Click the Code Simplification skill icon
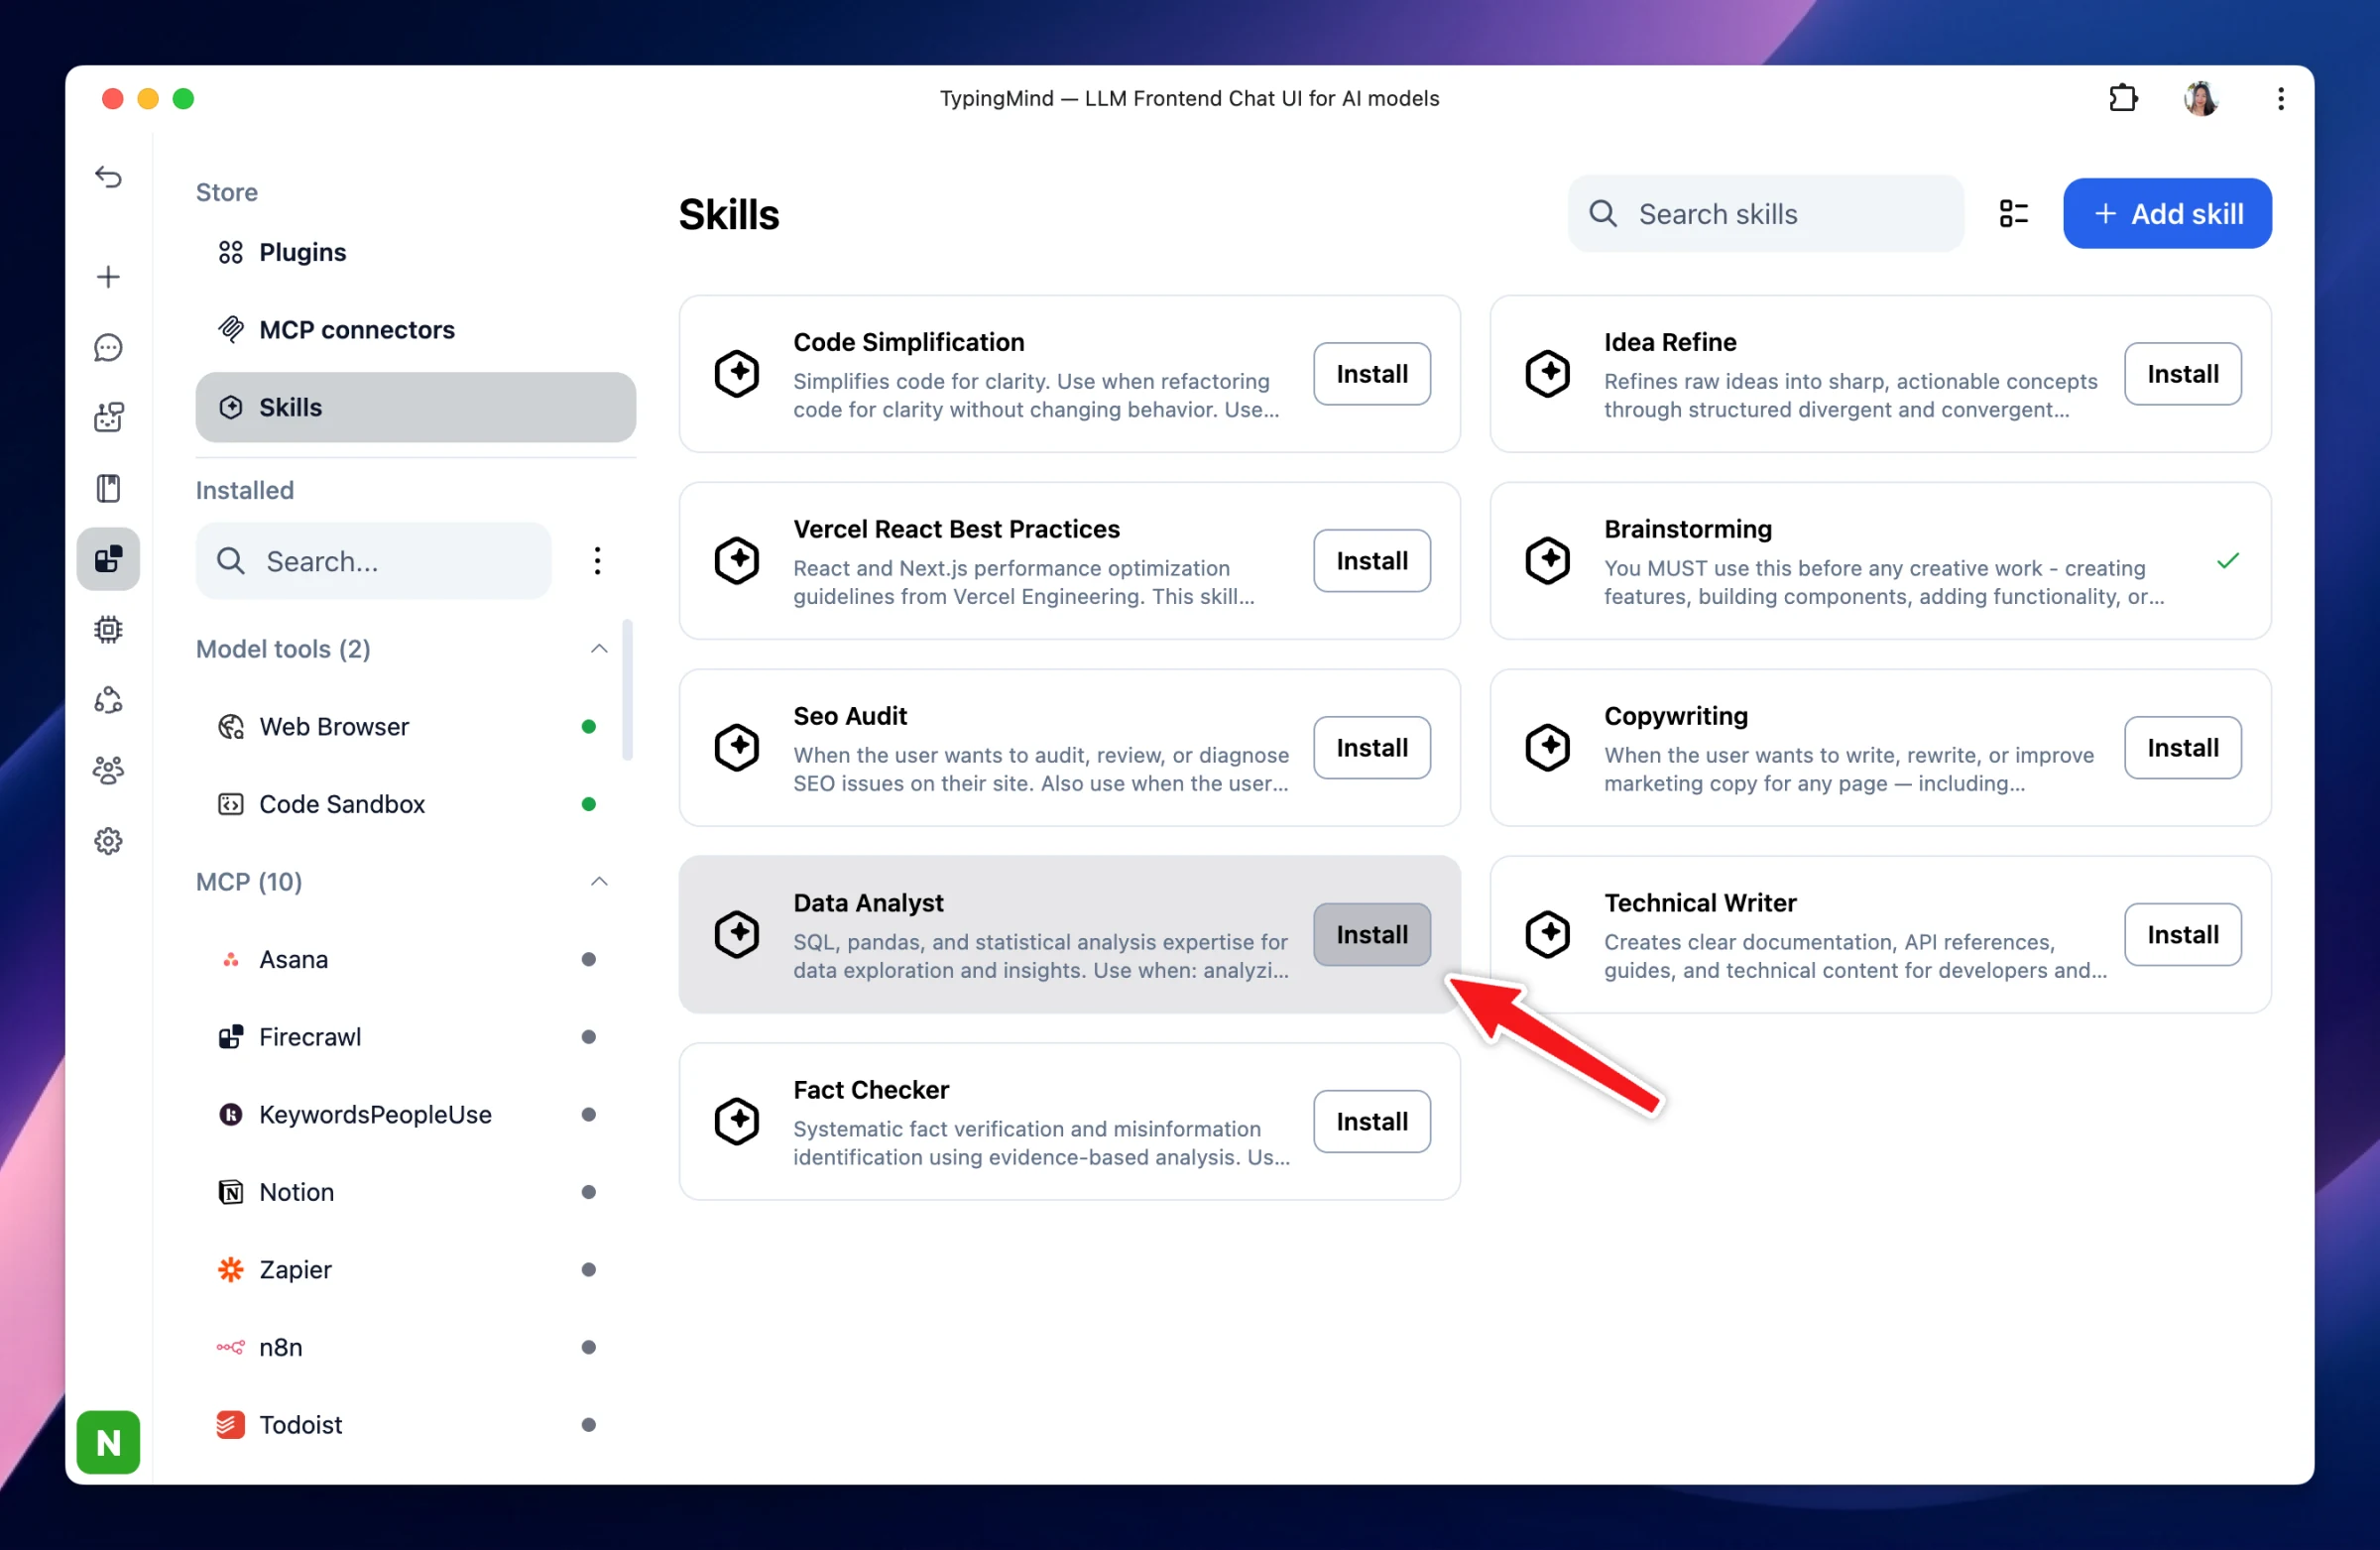Screen dimensions: 2380x1550 point(737,373)
